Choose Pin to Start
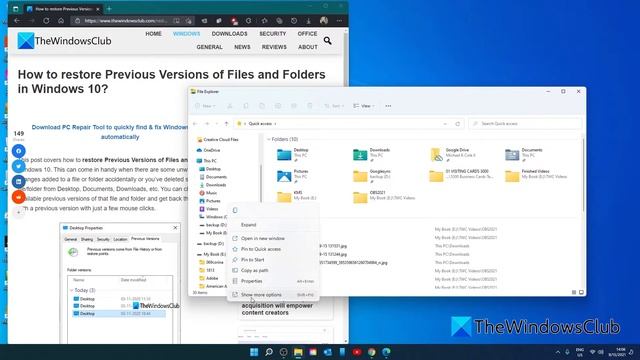The width and height of the screenshot is (640, 360). [x=273, y=260]
